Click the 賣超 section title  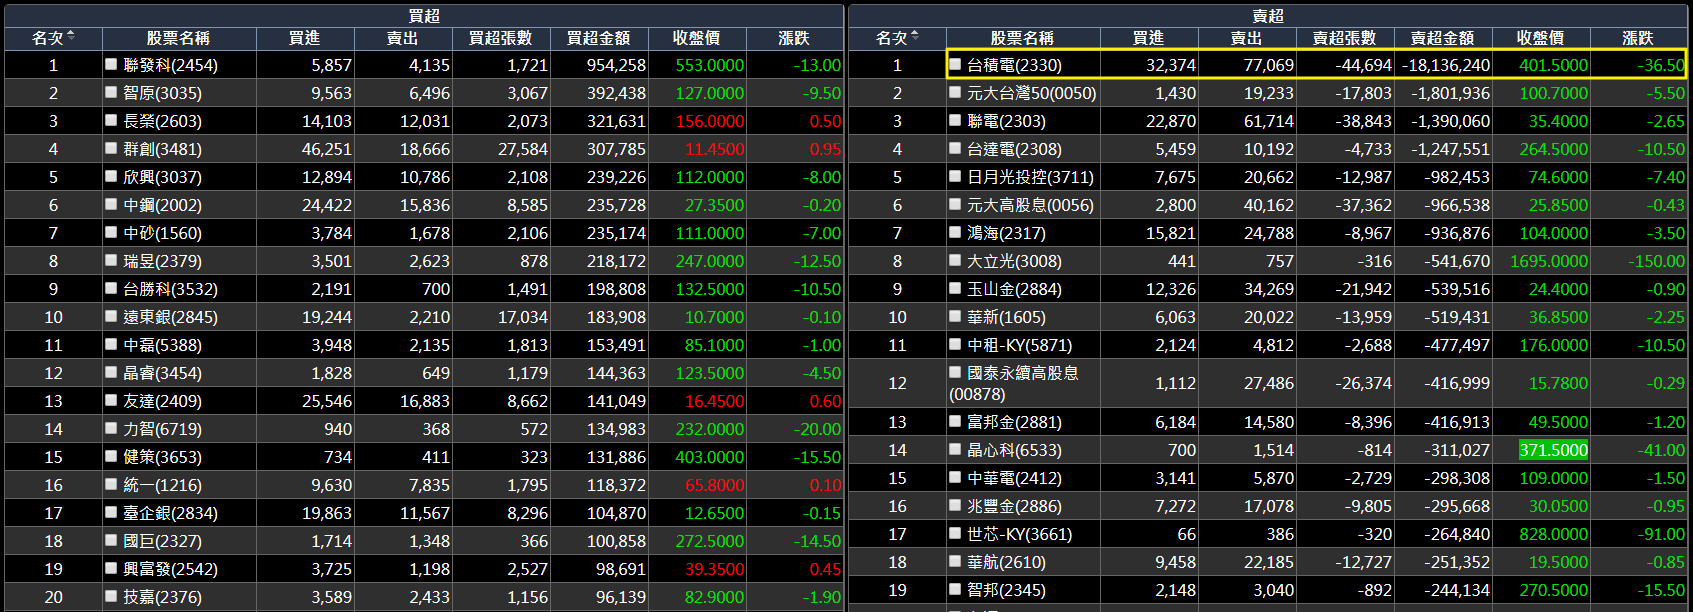[x=1268, y=16]
